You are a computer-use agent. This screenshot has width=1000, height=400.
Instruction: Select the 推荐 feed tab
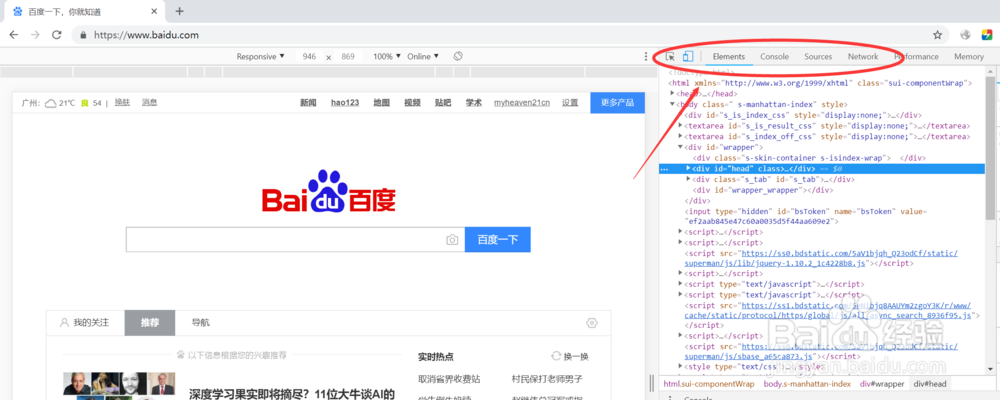pyautogui.click(x=150, y=323)
